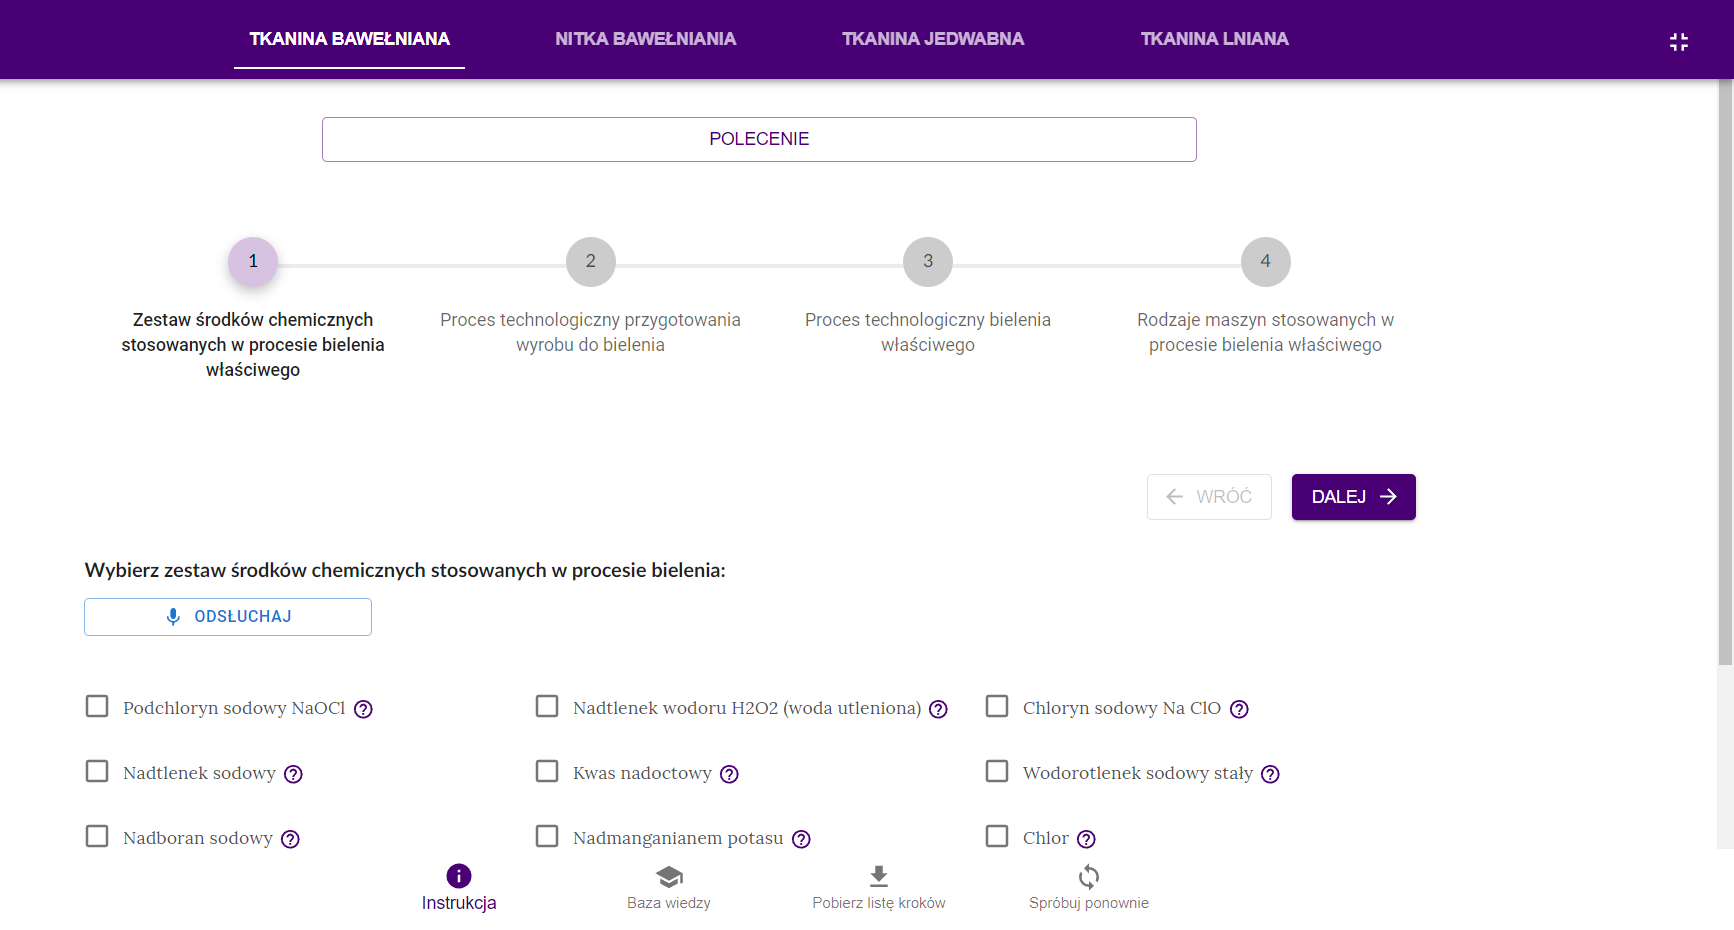Click the exit fullscreen icon

pyautogui.click(x=1678, y=42)
